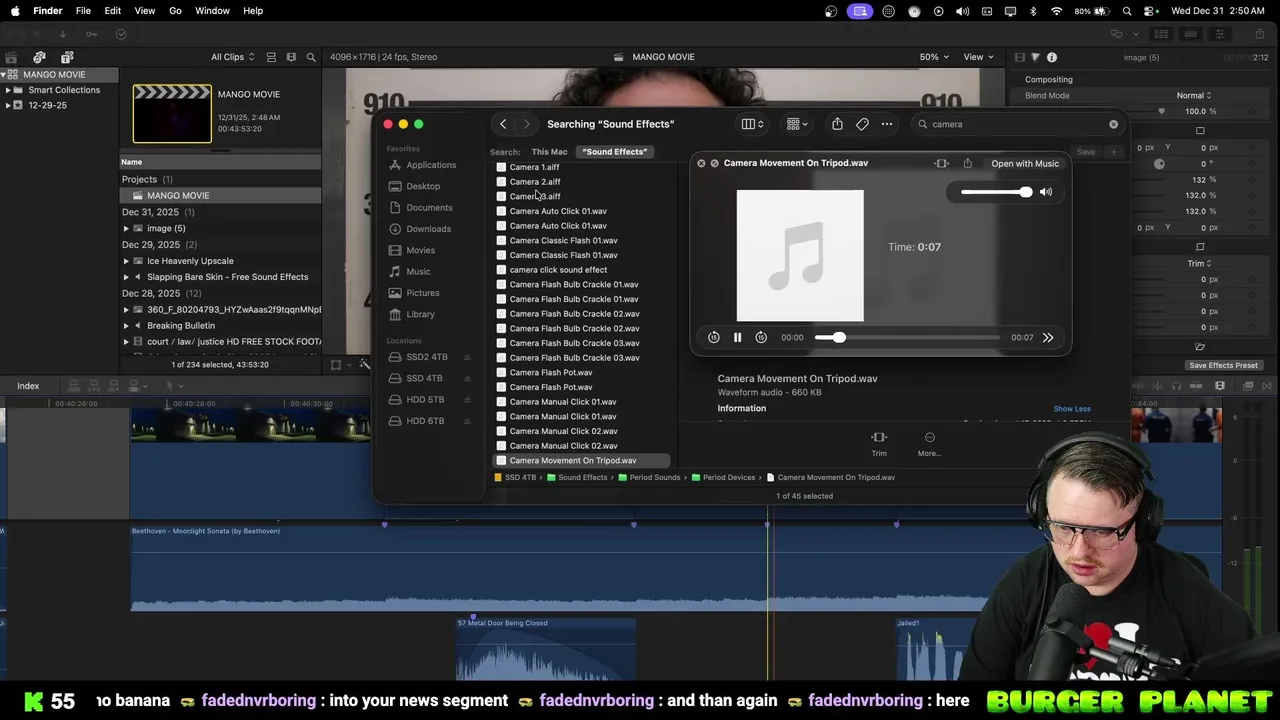Click the Trim quick action

(879, 444)
